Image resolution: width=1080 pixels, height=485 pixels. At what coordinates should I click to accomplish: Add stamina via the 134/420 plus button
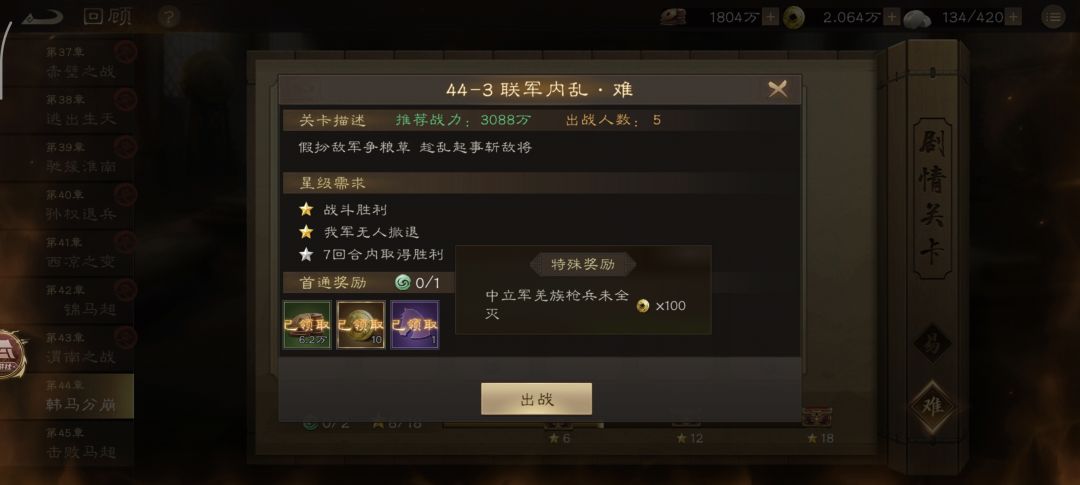[x=1013, y=17]
